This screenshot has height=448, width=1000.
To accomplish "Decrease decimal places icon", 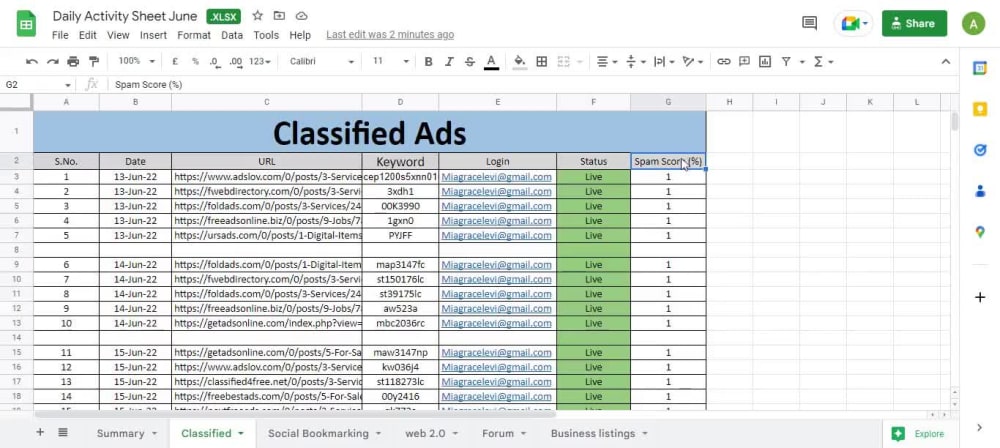I will [214, 62].
